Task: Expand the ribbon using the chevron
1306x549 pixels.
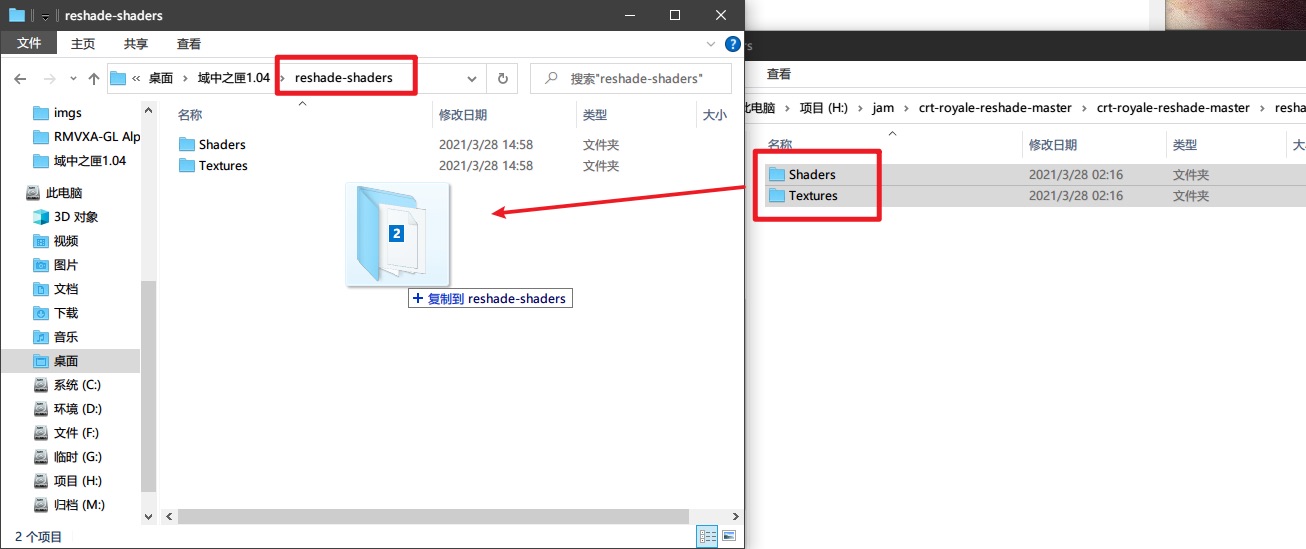Action: click(711, 44)
